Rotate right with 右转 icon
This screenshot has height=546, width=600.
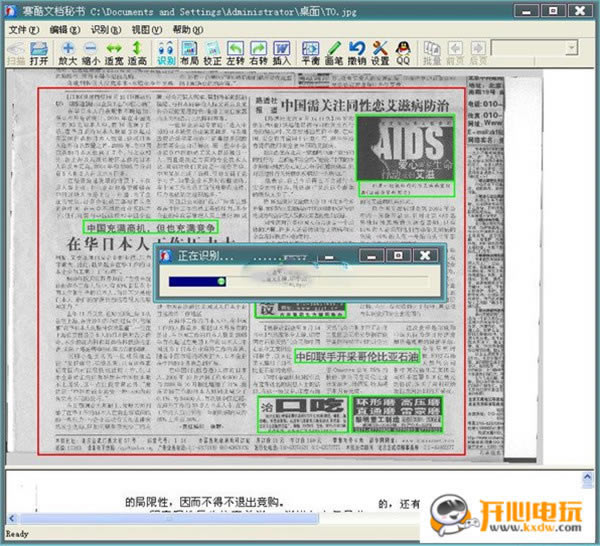point(258,53)
